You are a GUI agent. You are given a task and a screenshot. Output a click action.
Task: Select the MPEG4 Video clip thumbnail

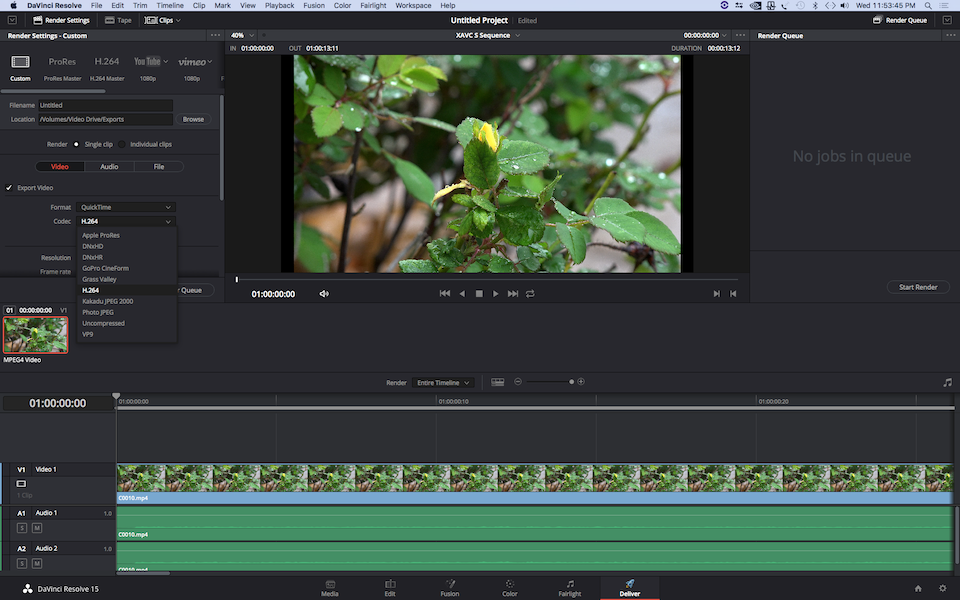[x=36, y=335]
